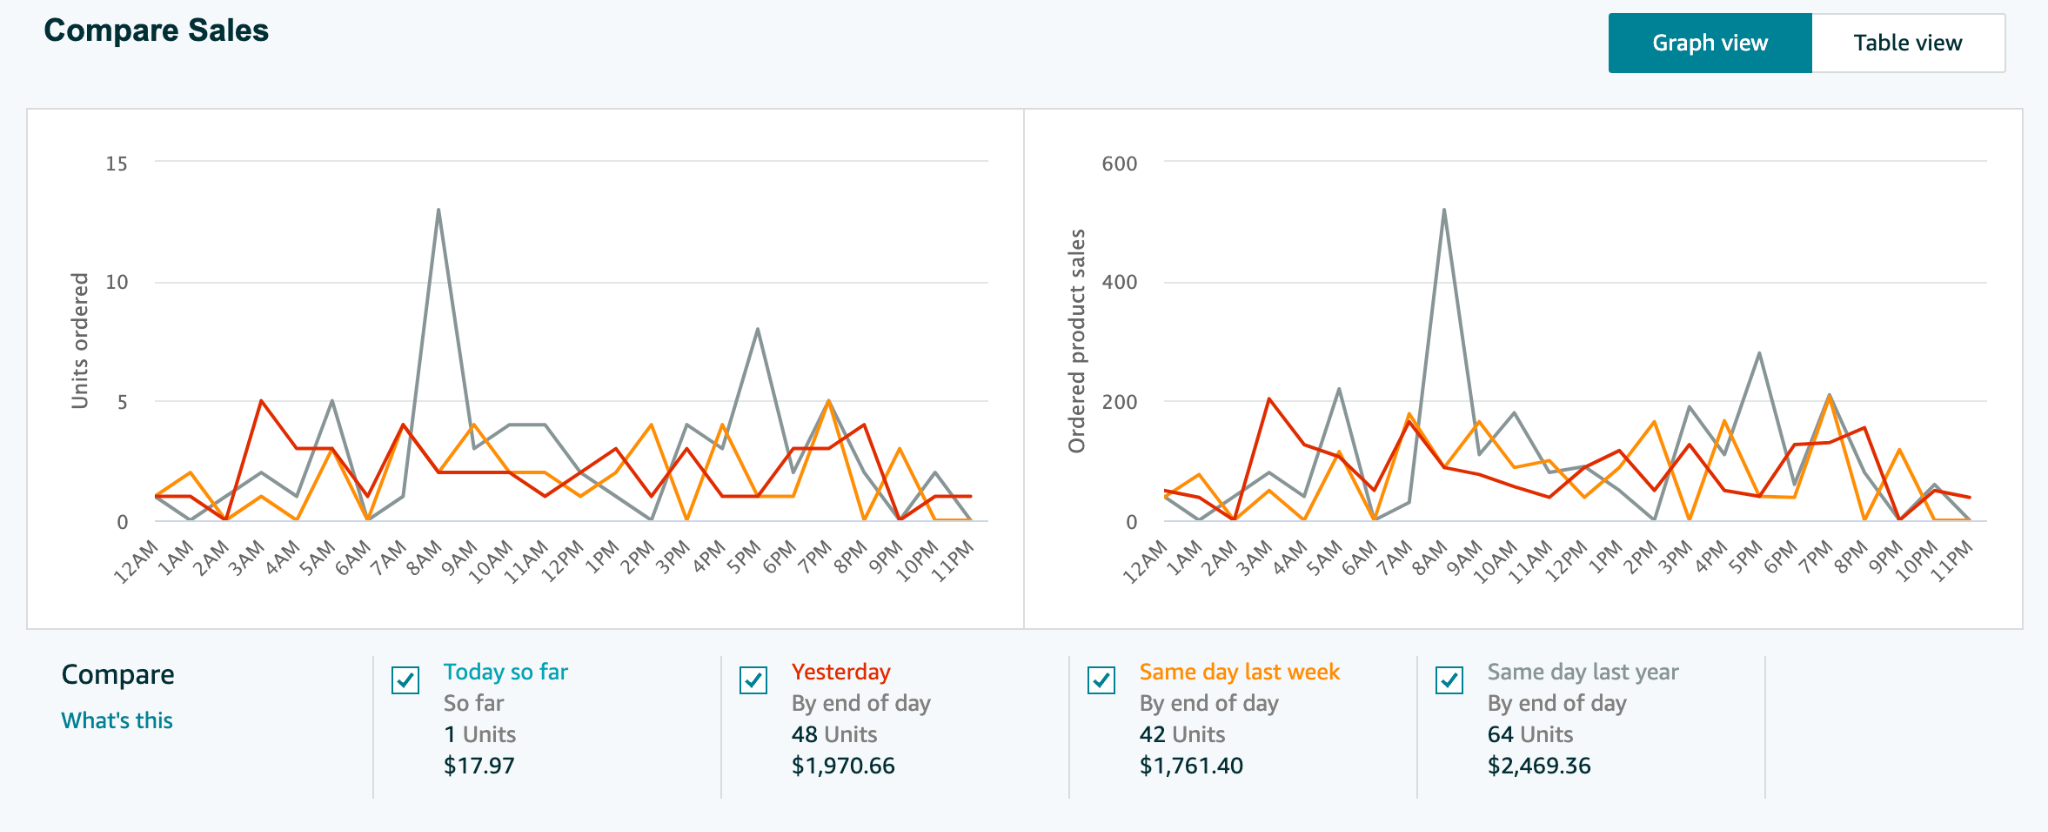The height and width of the screenshot is (832, 2048).
Task: Select the Yesterday legend label
Action: [x=841, y=671]
